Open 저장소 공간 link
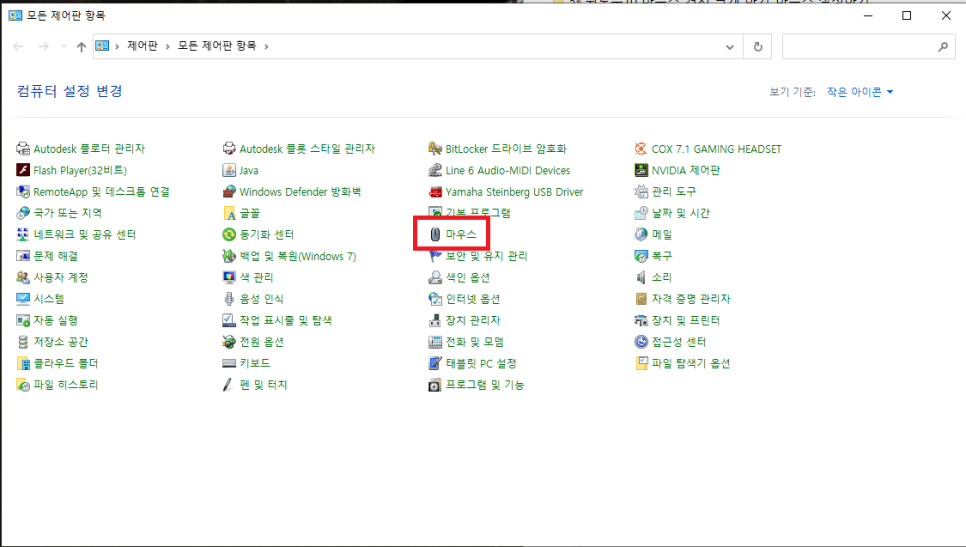 [61, 342]
